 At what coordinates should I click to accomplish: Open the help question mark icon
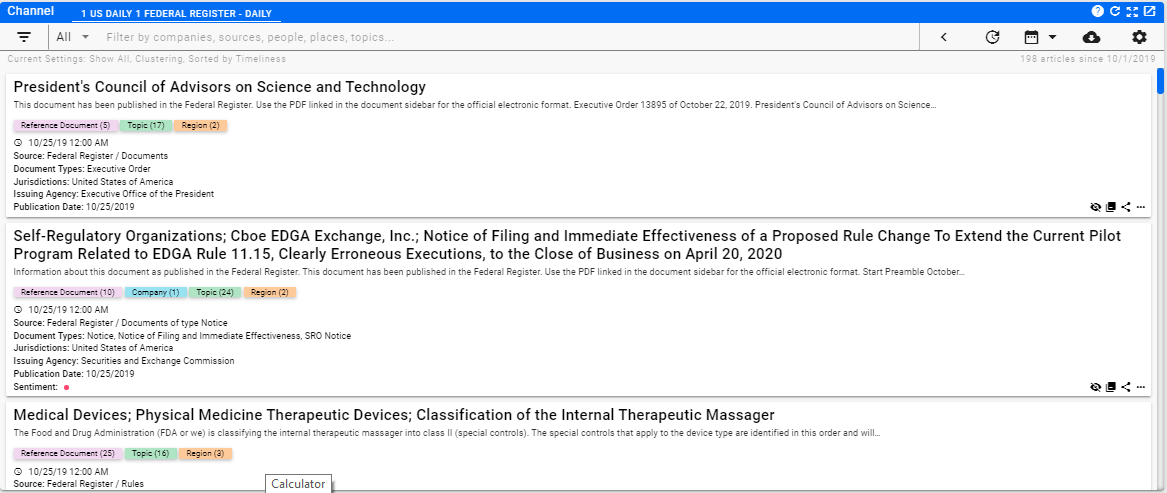click(x=1098, y=11)
